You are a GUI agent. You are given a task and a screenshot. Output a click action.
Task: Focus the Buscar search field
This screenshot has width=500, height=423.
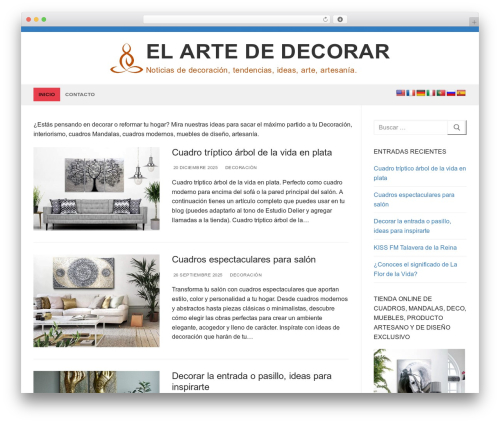tap(410, 127)
